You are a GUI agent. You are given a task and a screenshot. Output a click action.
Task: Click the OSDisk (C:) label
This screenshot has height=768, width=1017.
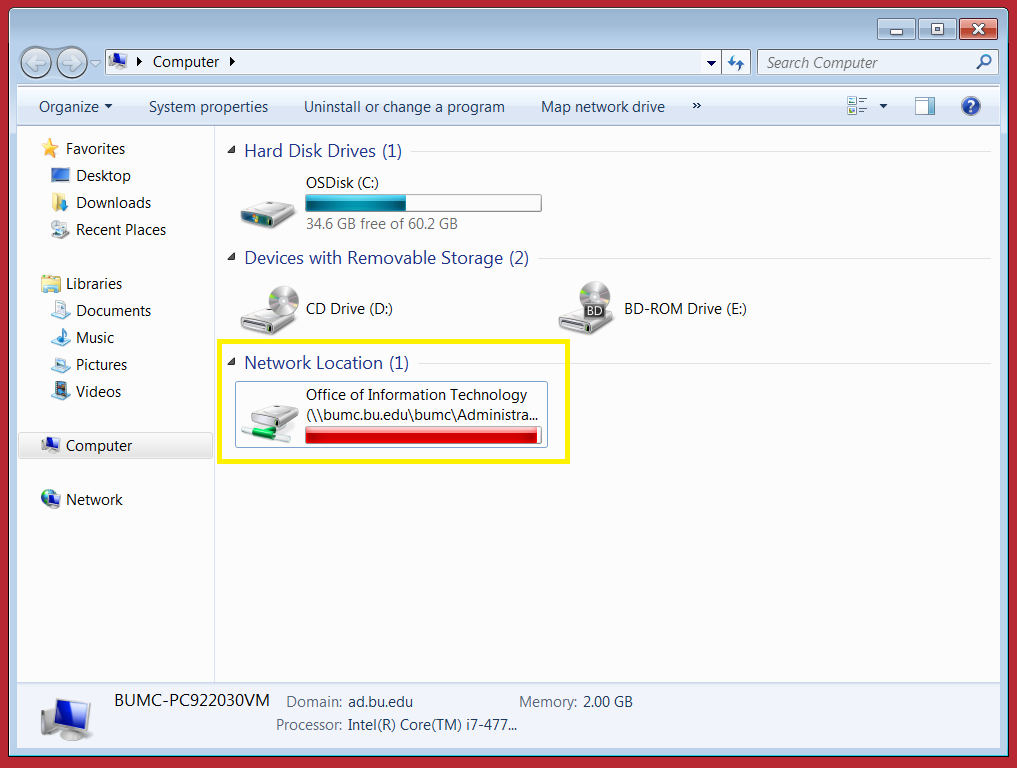tap(342, 183)
